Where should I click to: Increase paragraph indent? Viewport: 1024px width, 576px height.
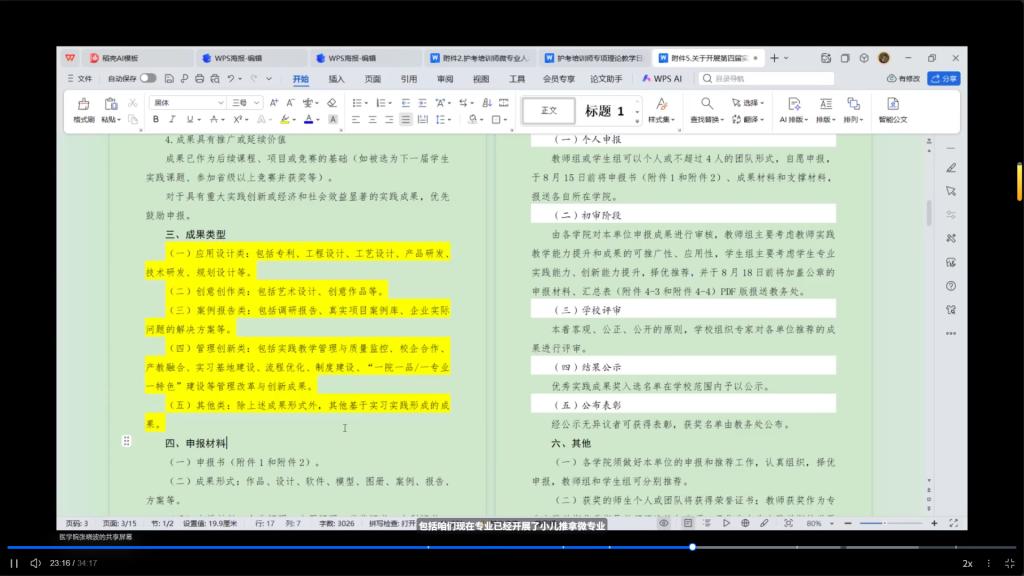click(x=422, y=103)
